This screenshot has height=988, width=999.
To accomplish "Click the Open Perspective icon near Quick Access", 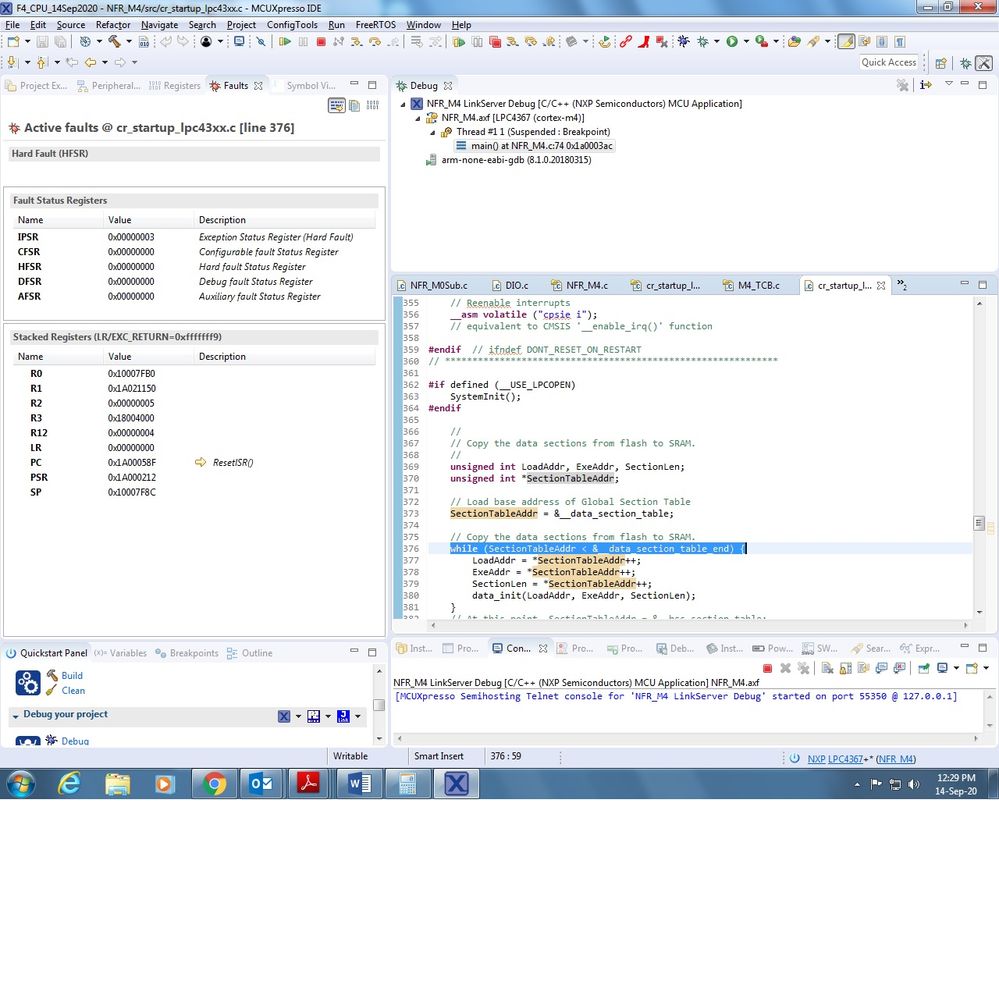I will point(940,63).
